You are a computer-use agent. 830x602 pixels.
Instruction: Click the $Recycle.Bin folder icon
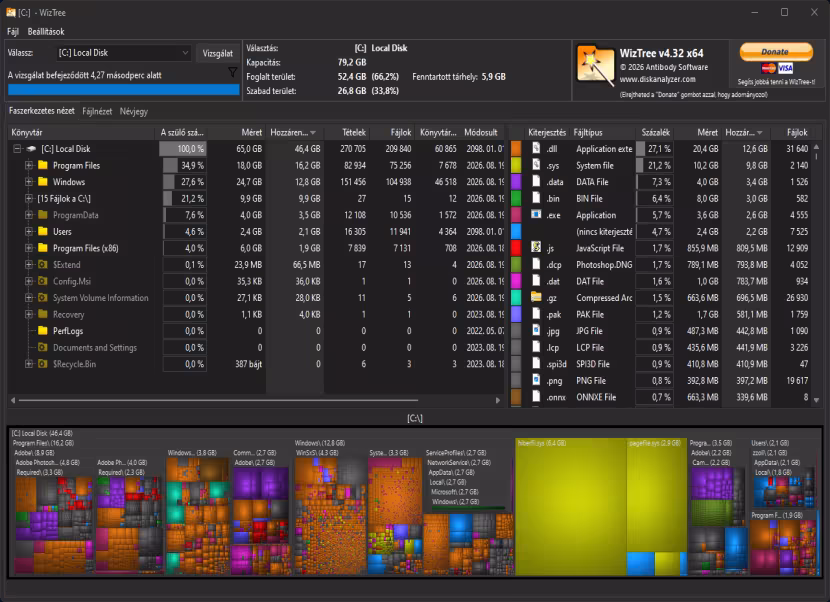43,364
